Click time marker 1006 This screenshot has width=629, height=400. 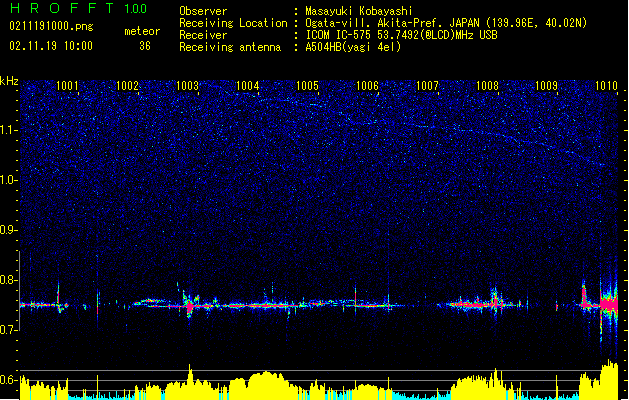tap(367, 86)
